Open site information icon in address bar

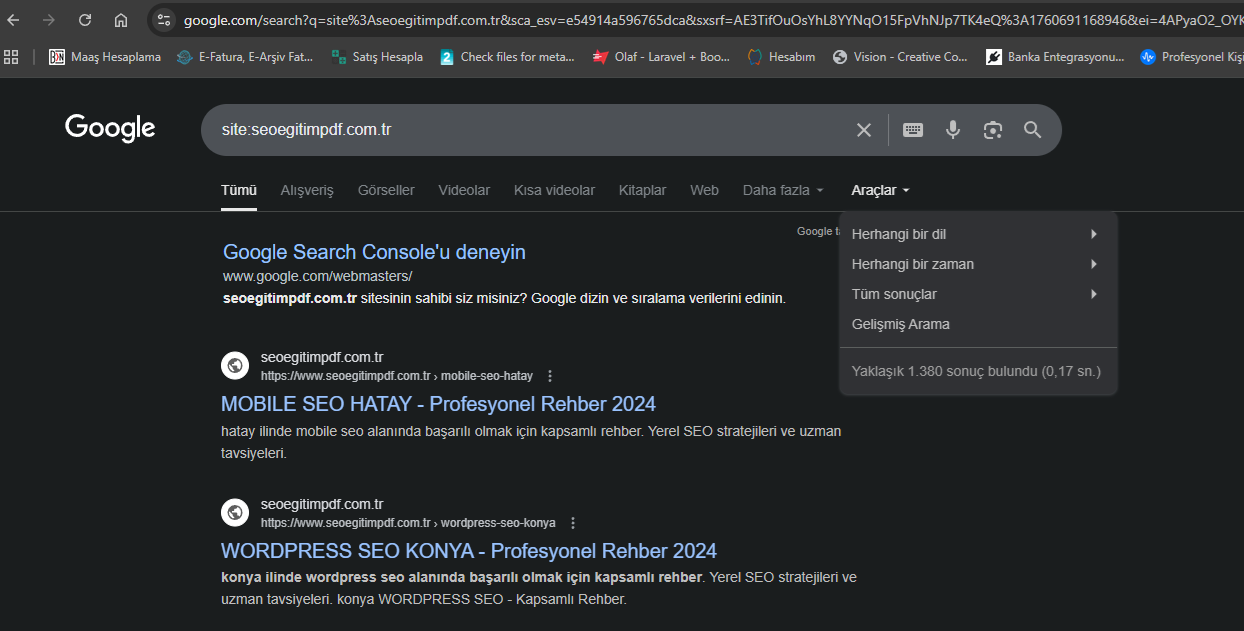[165, 20]
